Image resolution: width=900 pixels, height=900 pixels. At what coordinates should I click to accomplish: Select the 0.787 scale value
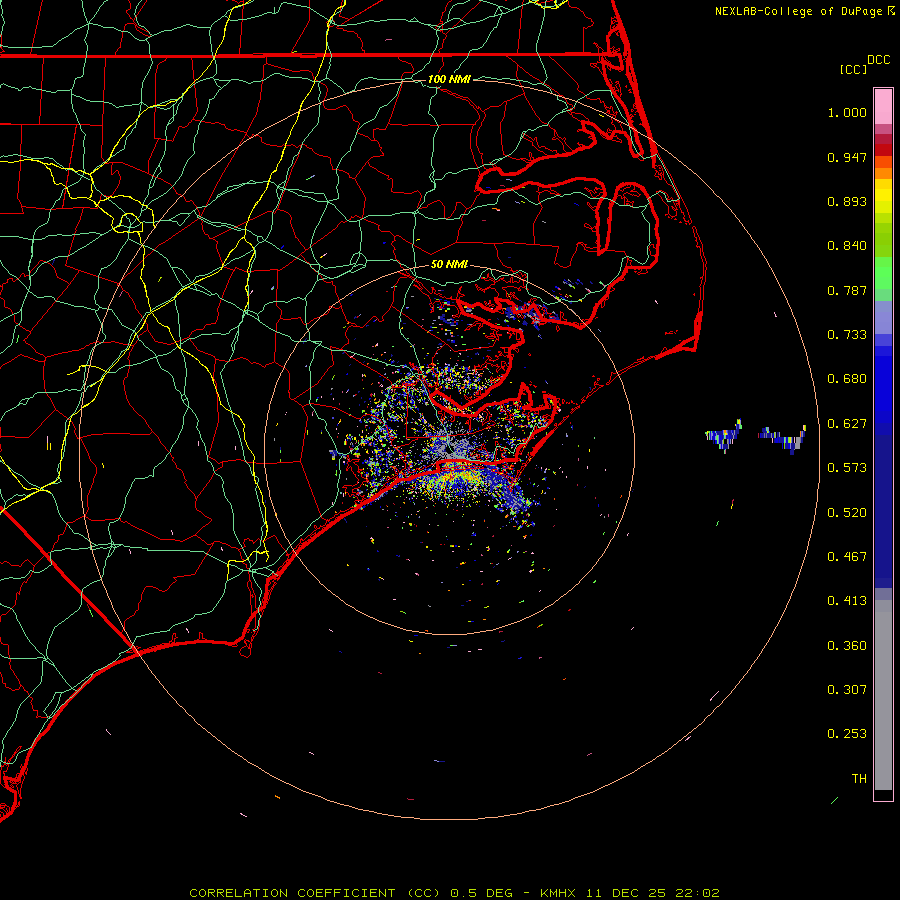coord(847,290)
